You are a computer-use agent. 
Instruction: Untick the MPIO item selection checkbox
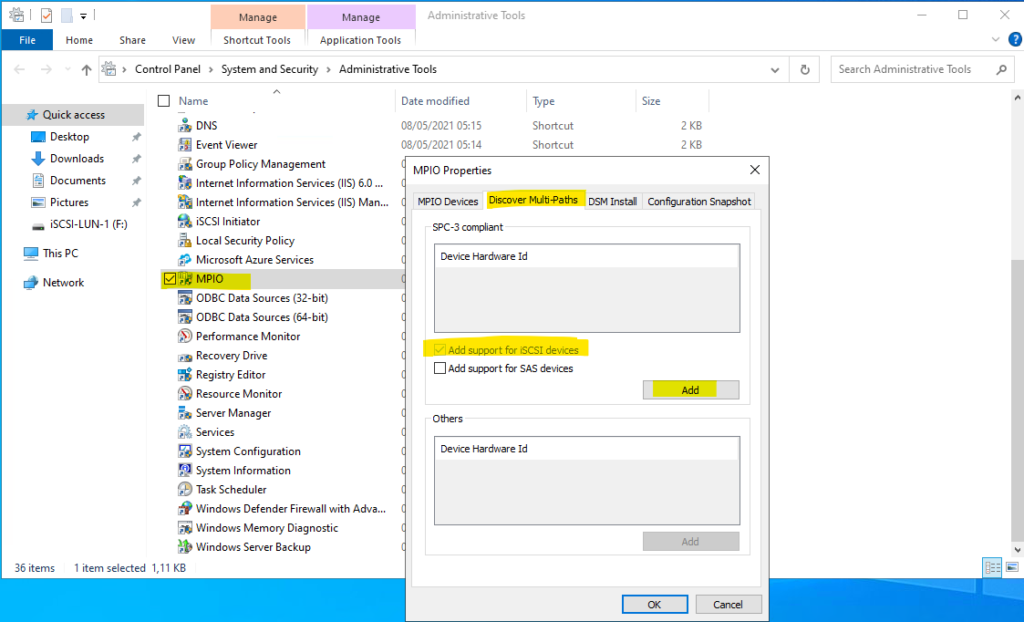point(168,279)
